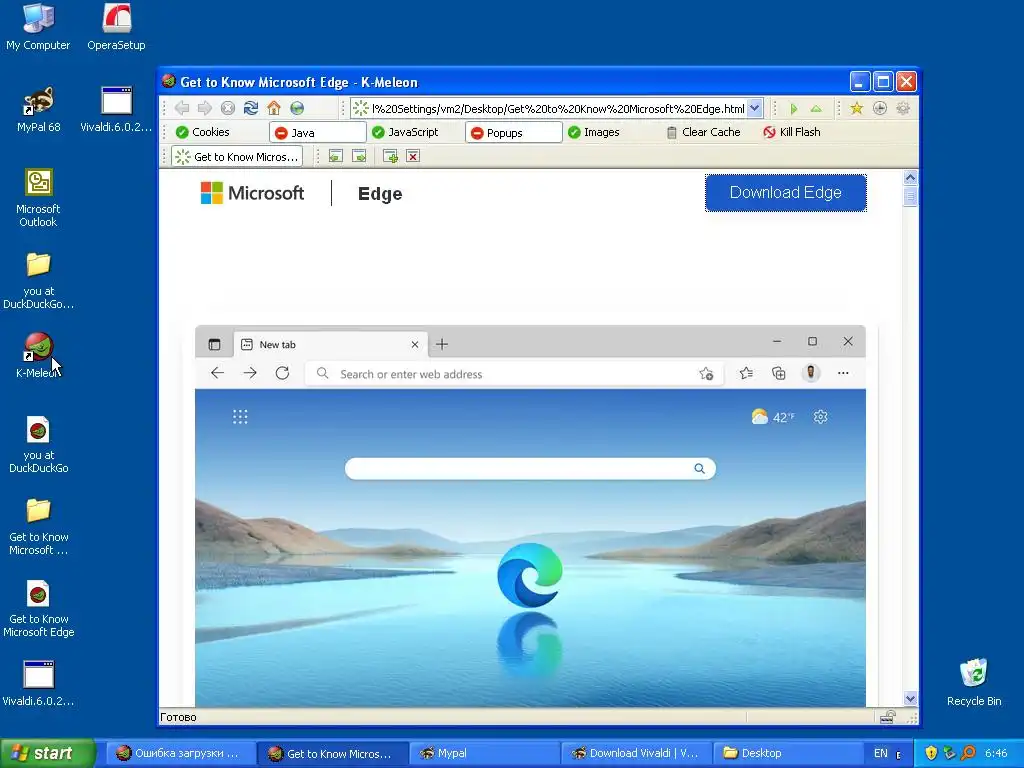The image size is (1024, 768).
Task: Select the OperaSetup desktop icon
Action: [116, 27]
